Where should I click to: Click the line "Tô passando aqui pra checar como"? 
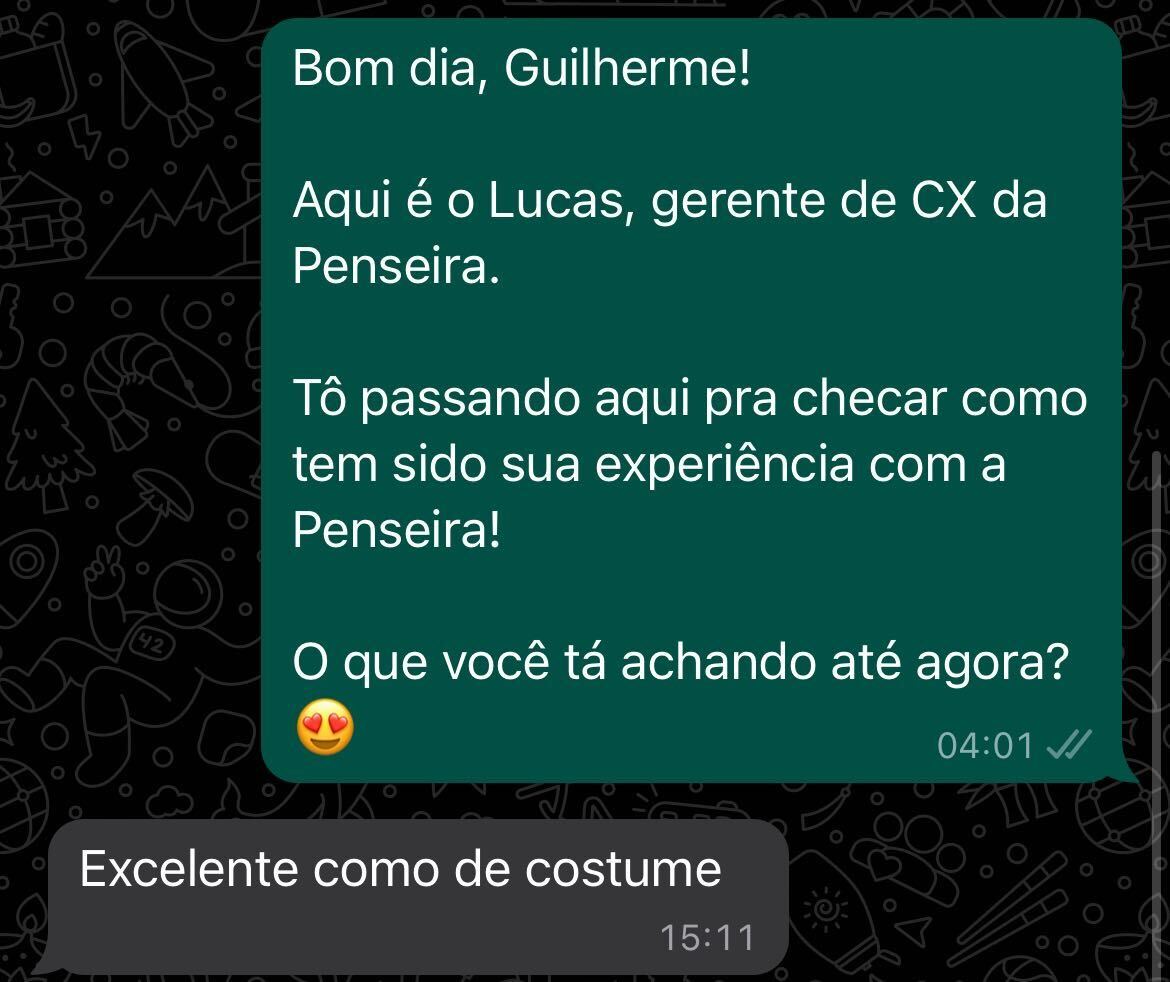point(690,399)
